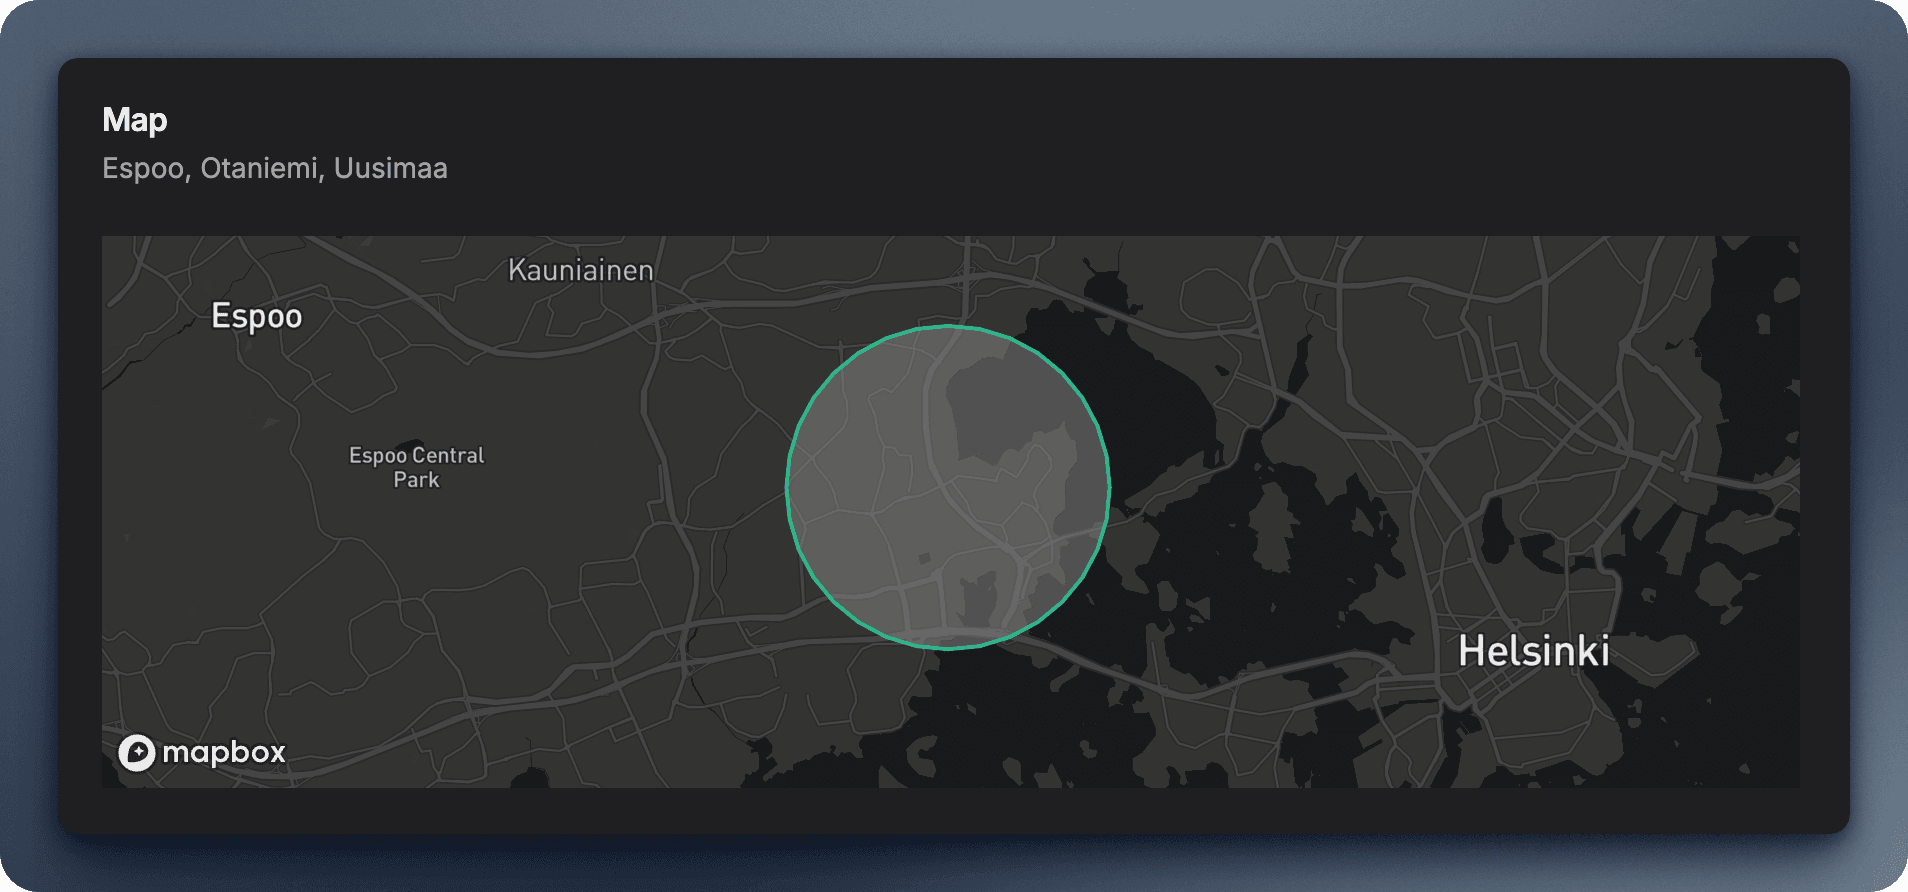This screenshot has height=892, width=1908.
Task: Click the topmost point of the green circle outline
Action: pos(948,326)
